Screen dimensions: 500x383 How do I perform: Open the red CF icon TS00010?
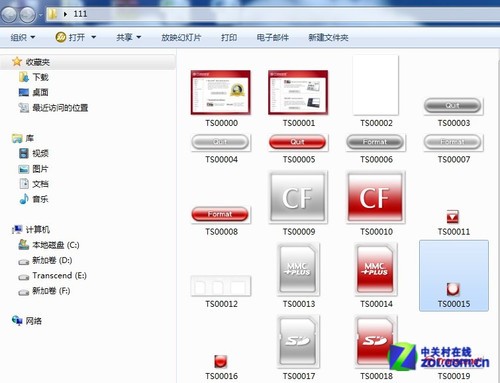click(375, 197)
